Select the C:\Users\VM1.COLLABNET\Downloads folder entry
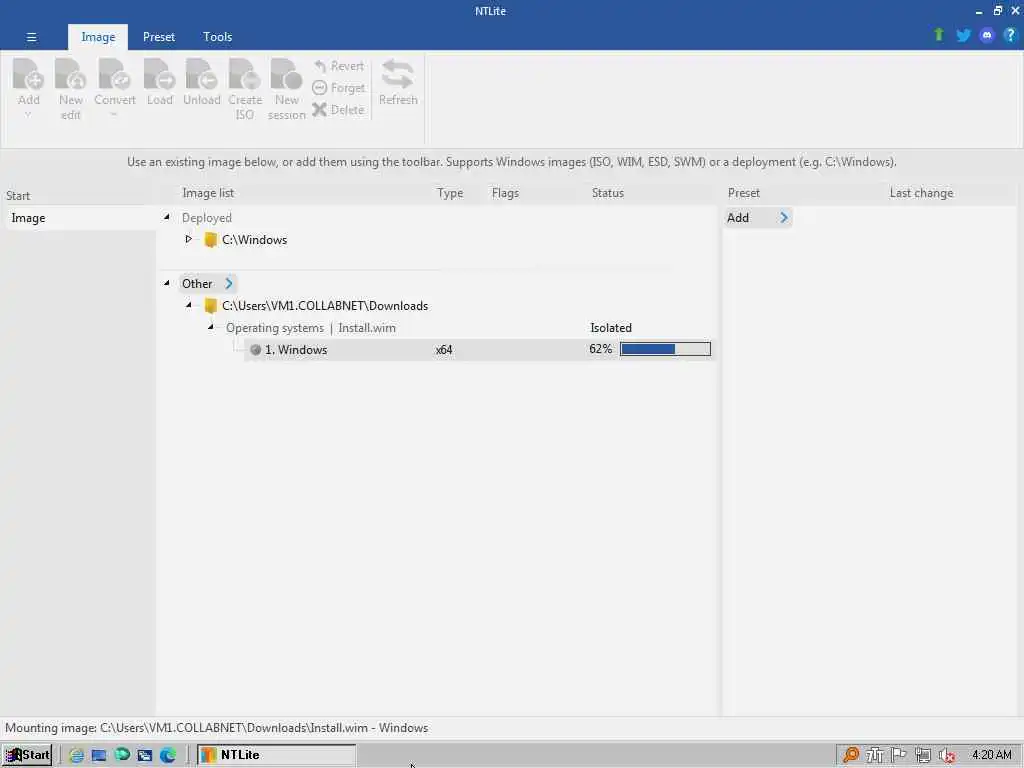Viewport: 1024px width, 768px height. tap(325, 306)
